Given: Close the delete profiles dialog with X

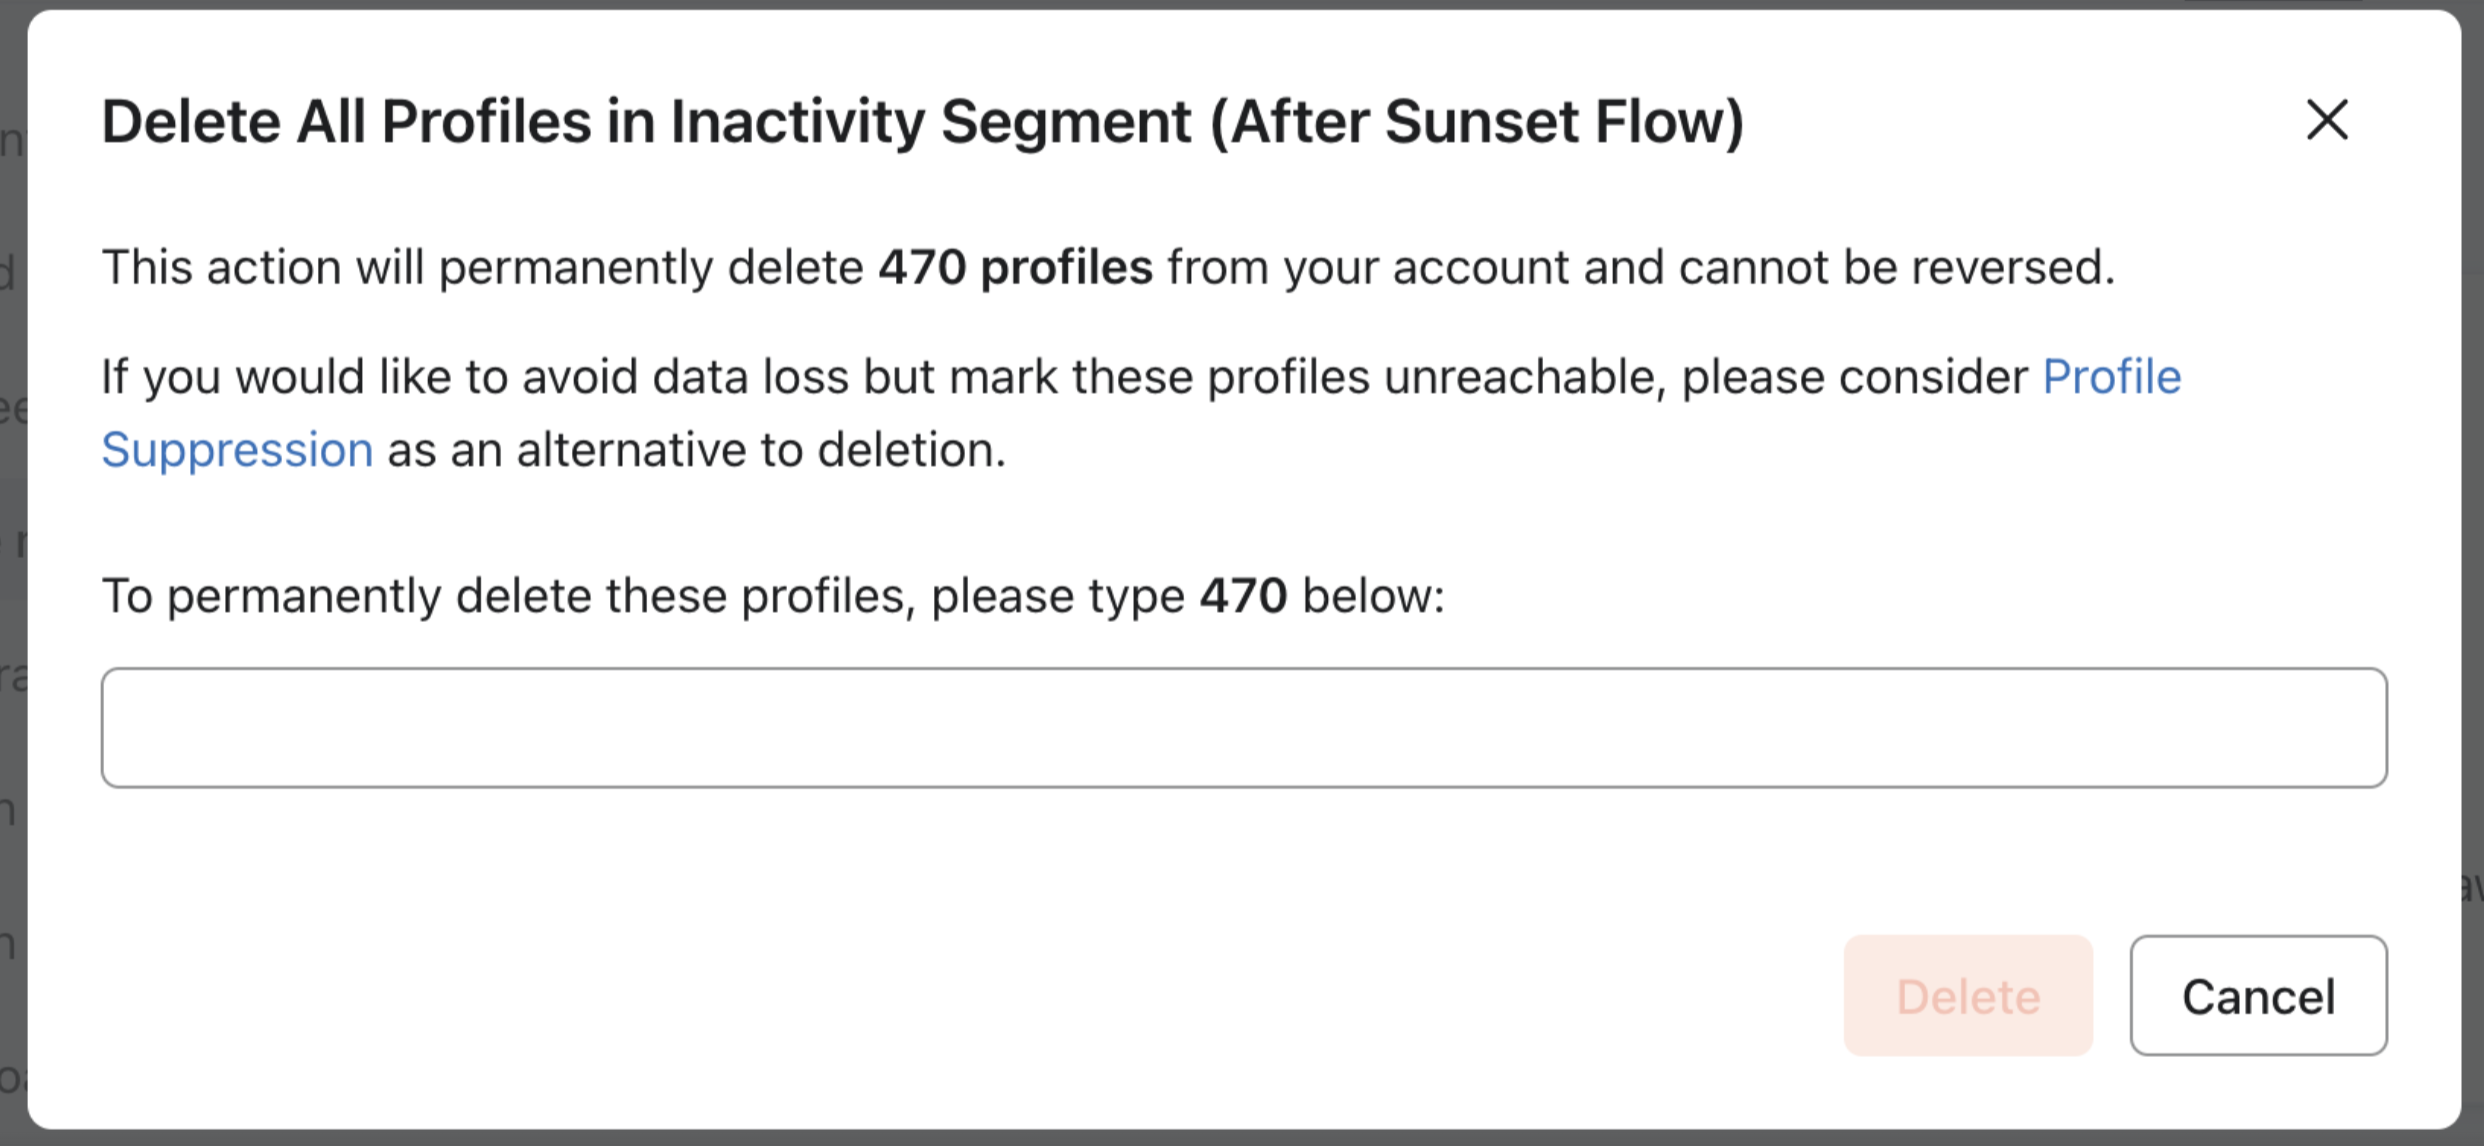Looking at the screenshot, I should tap(2326, 121).
